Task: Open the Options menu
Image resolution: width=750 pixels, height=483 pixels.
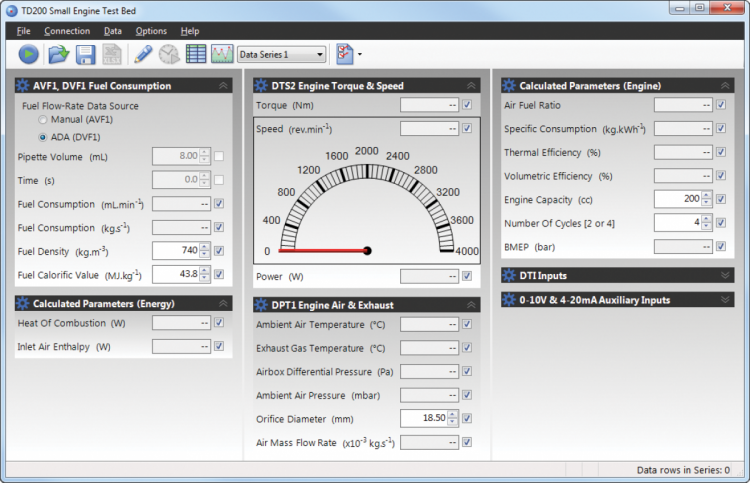Action: pos(151,31)
